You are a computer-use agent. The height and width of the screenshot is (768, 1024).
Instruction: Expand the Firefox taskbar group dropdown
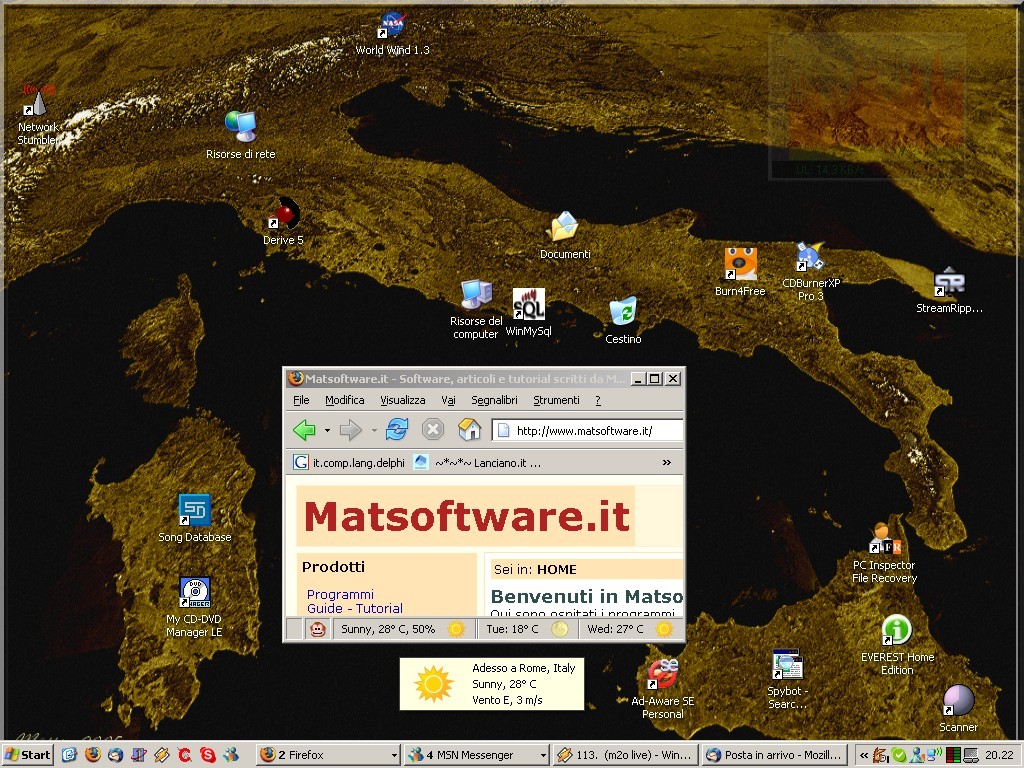click(394, 756)
